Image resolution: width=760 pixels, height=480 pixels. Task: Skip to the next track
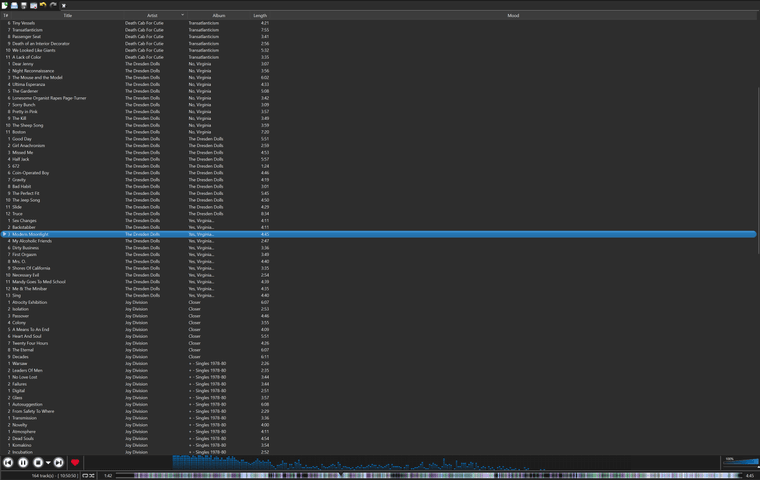coord(58,463)
